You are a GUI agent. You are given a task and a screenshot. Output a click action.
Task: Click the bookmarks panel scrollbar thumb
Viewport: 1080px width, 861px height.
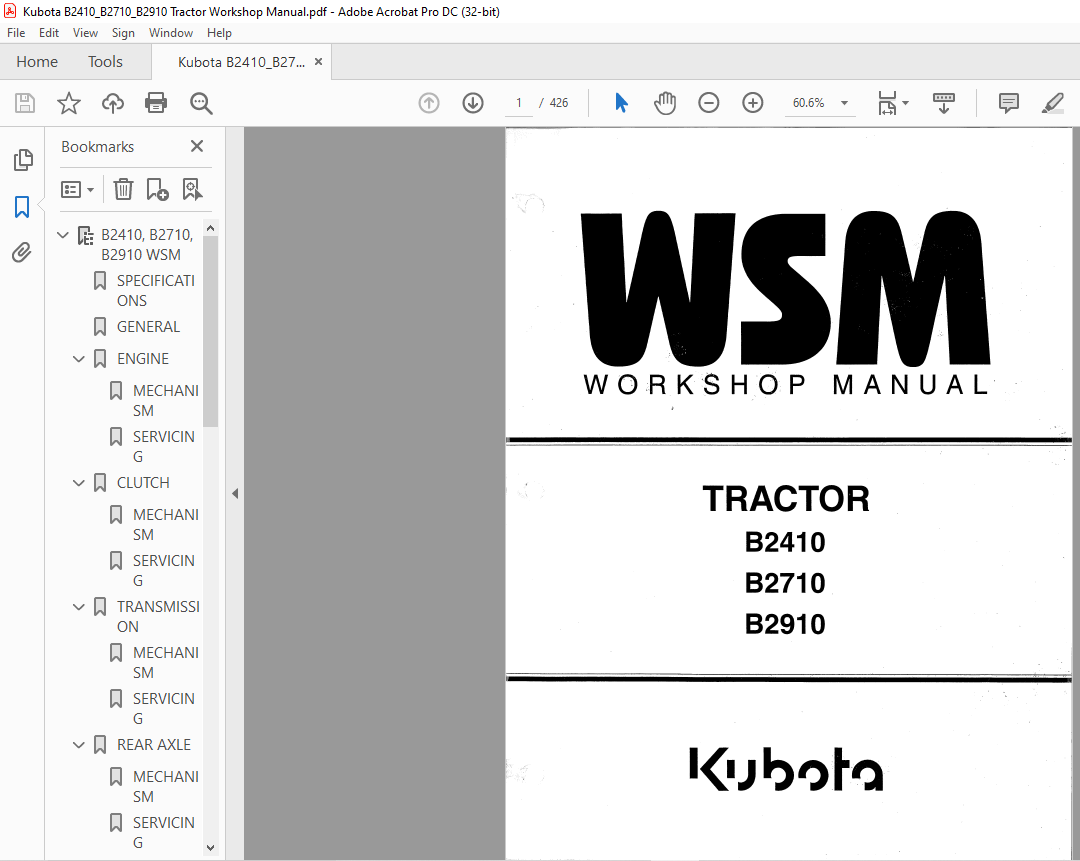[x=211, y=331]
